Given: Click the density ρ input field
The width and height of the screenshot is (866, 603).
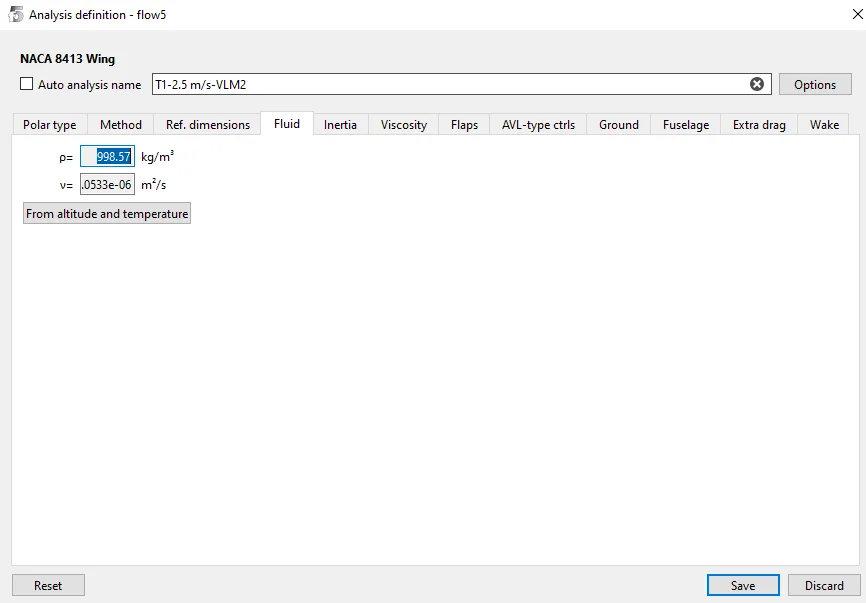Looking at the screenshot, I should click(107, 156).
